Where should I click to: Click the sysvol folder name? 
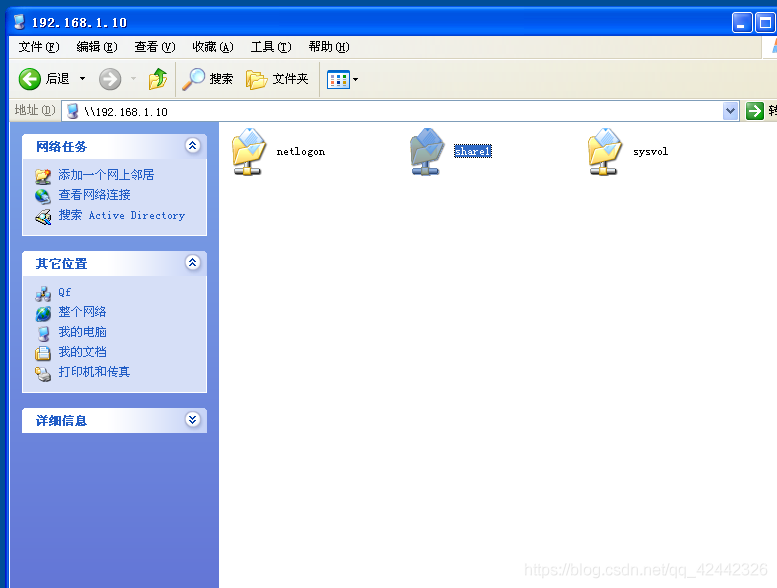coord(651,152)
